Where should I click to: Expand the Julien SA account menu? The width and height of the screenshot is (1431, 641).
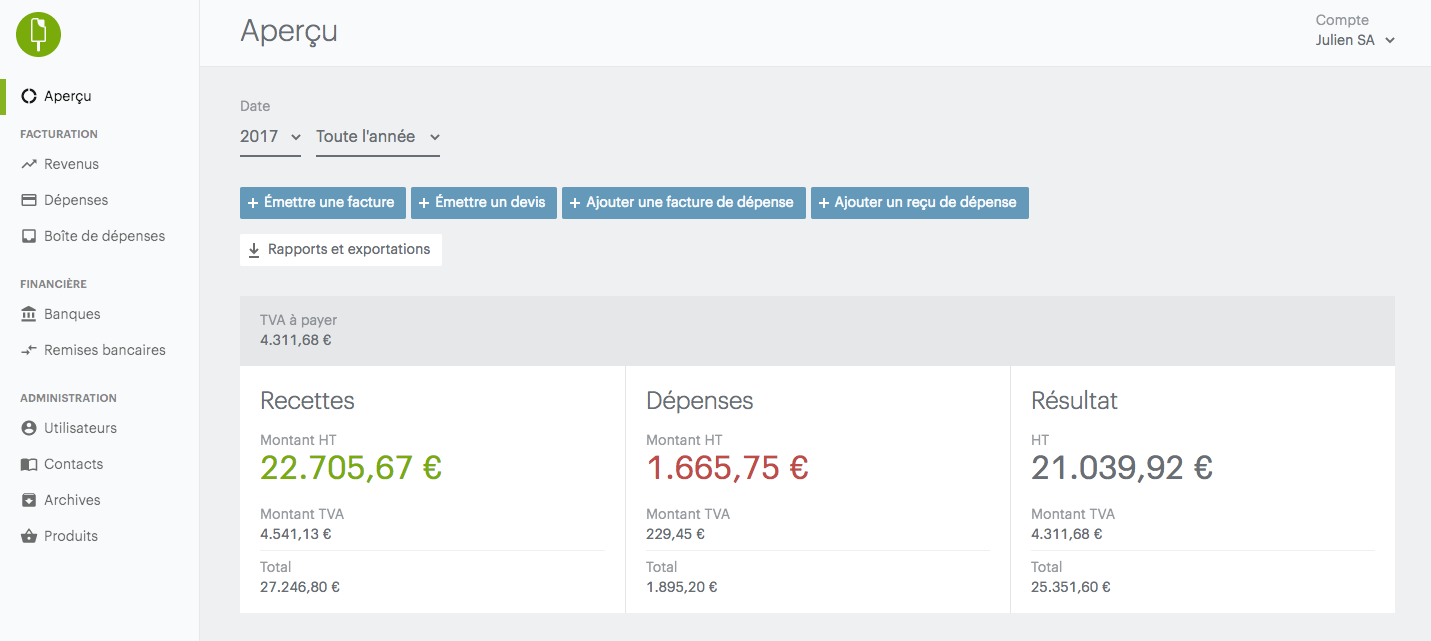coord(1355,41)
